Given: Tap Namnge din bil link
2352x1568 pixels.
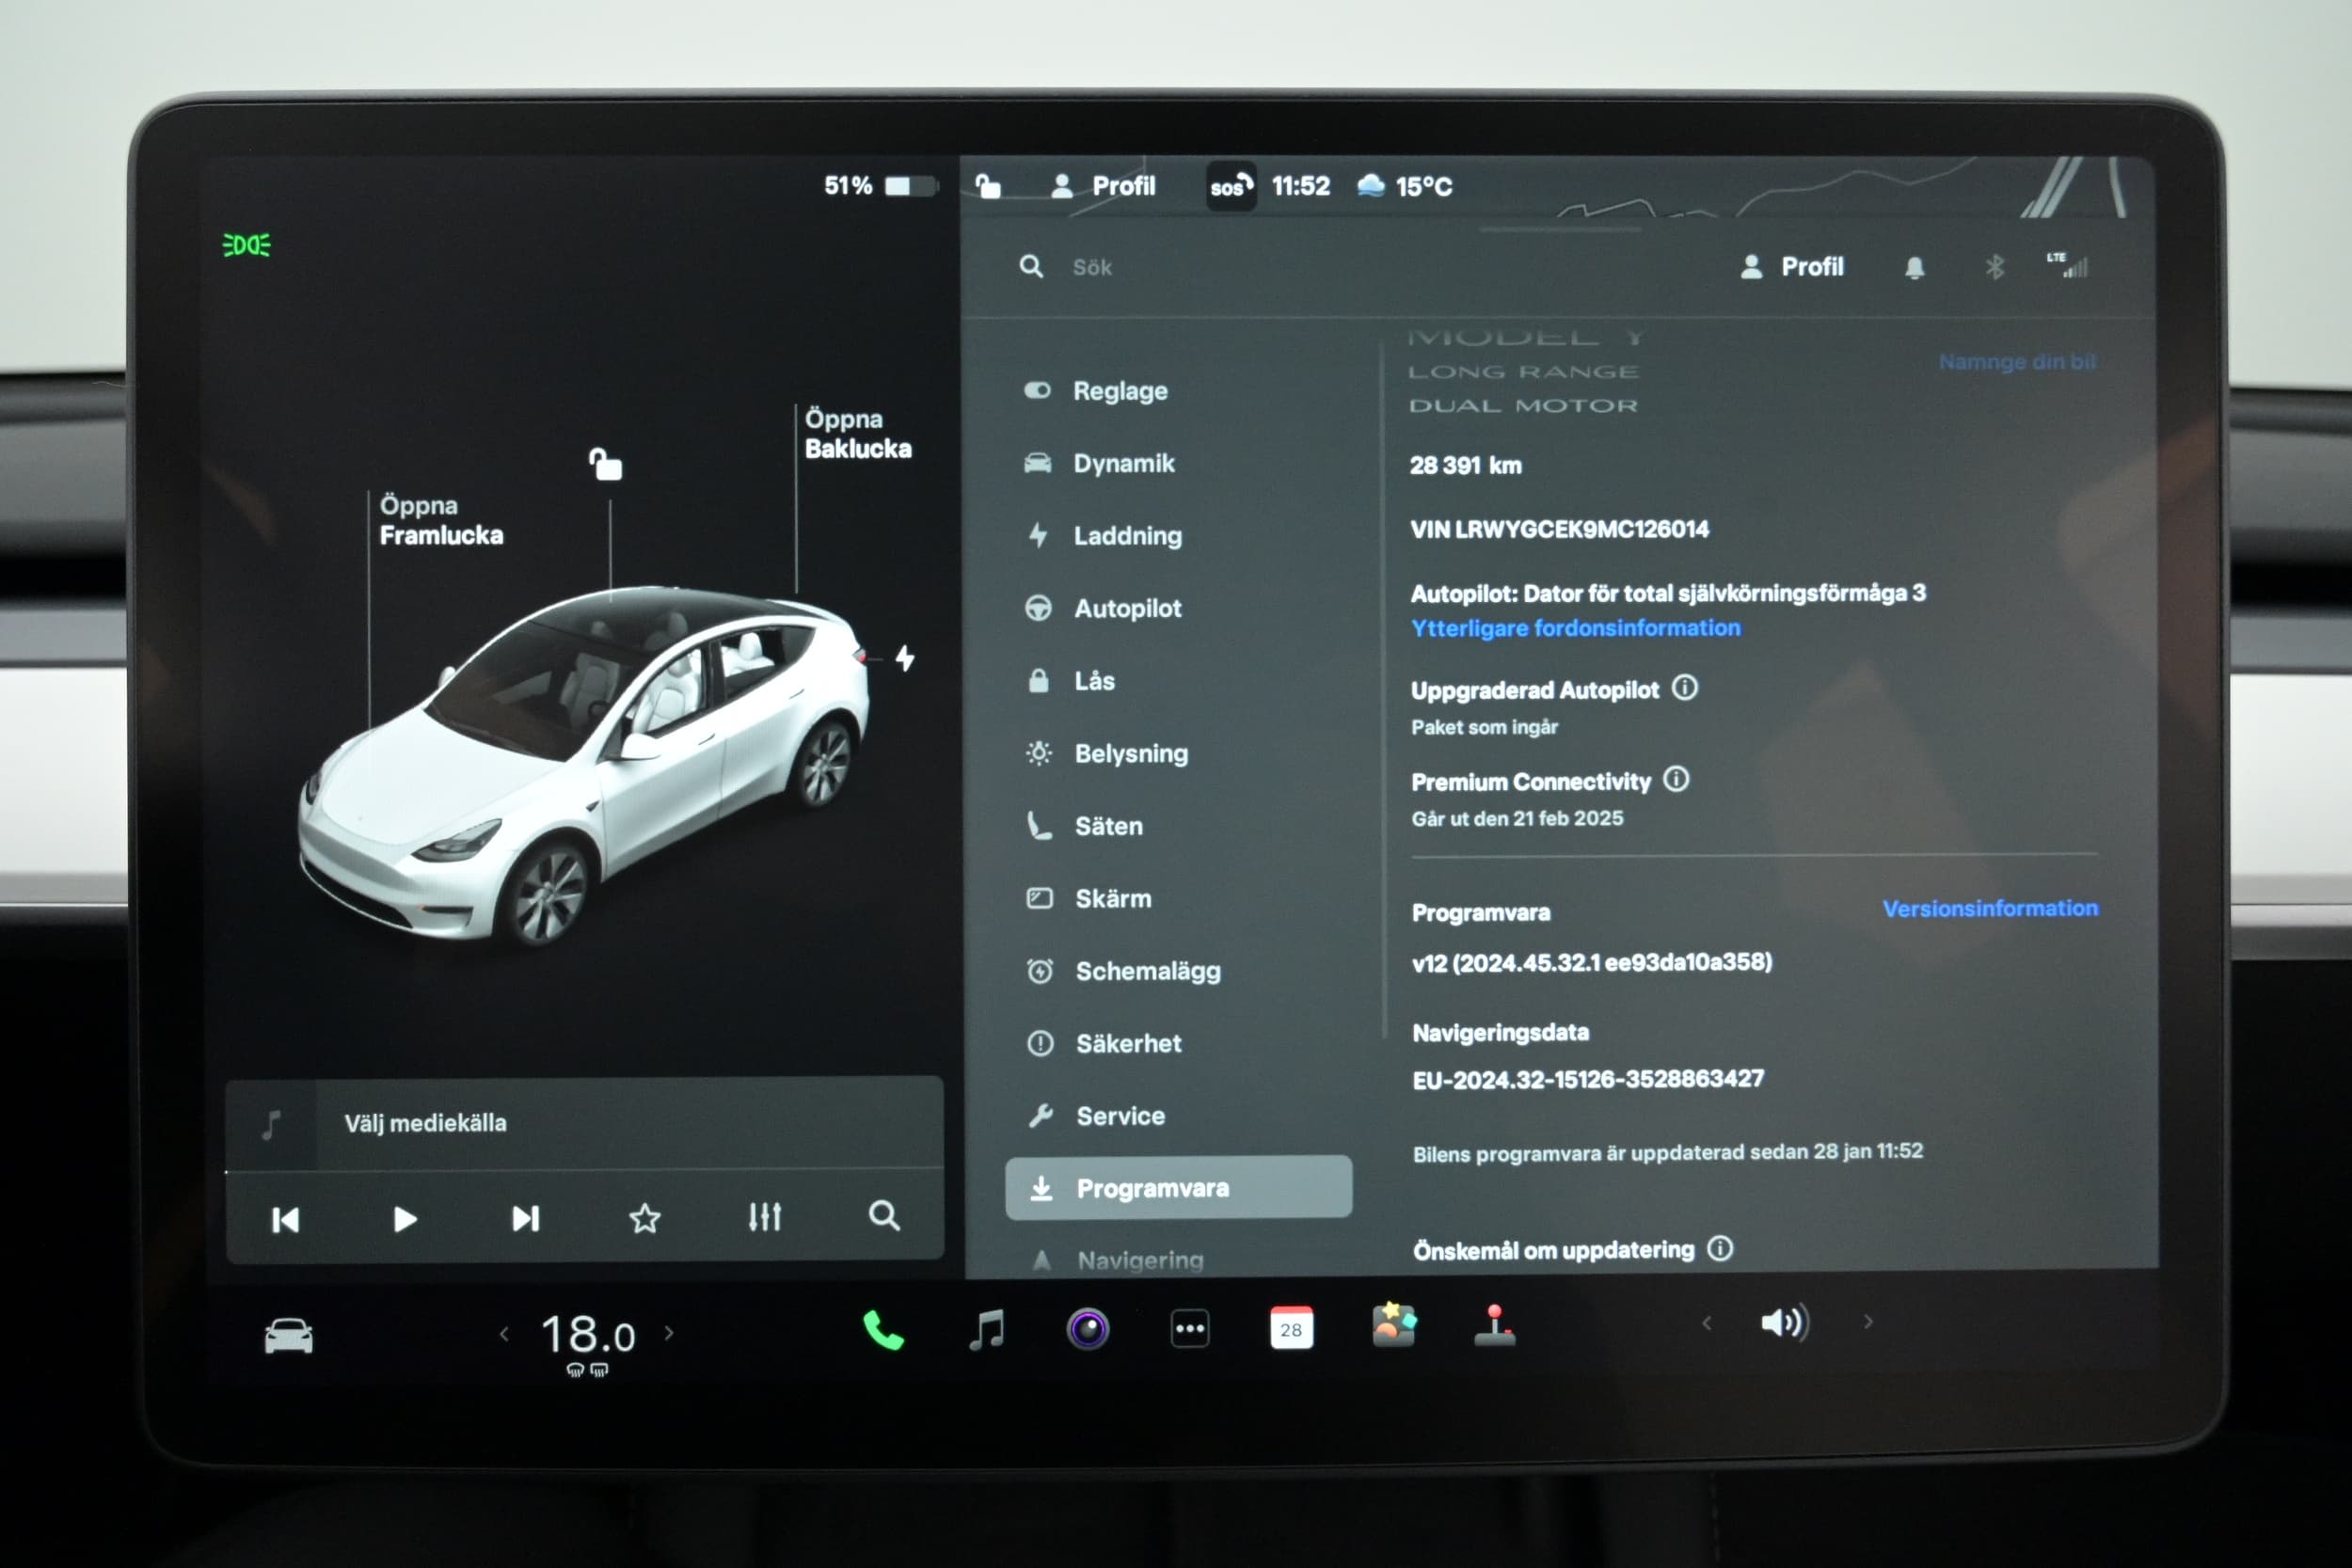Looking at the screenshot, I should pyautogui.click(x=2017, y=362).
